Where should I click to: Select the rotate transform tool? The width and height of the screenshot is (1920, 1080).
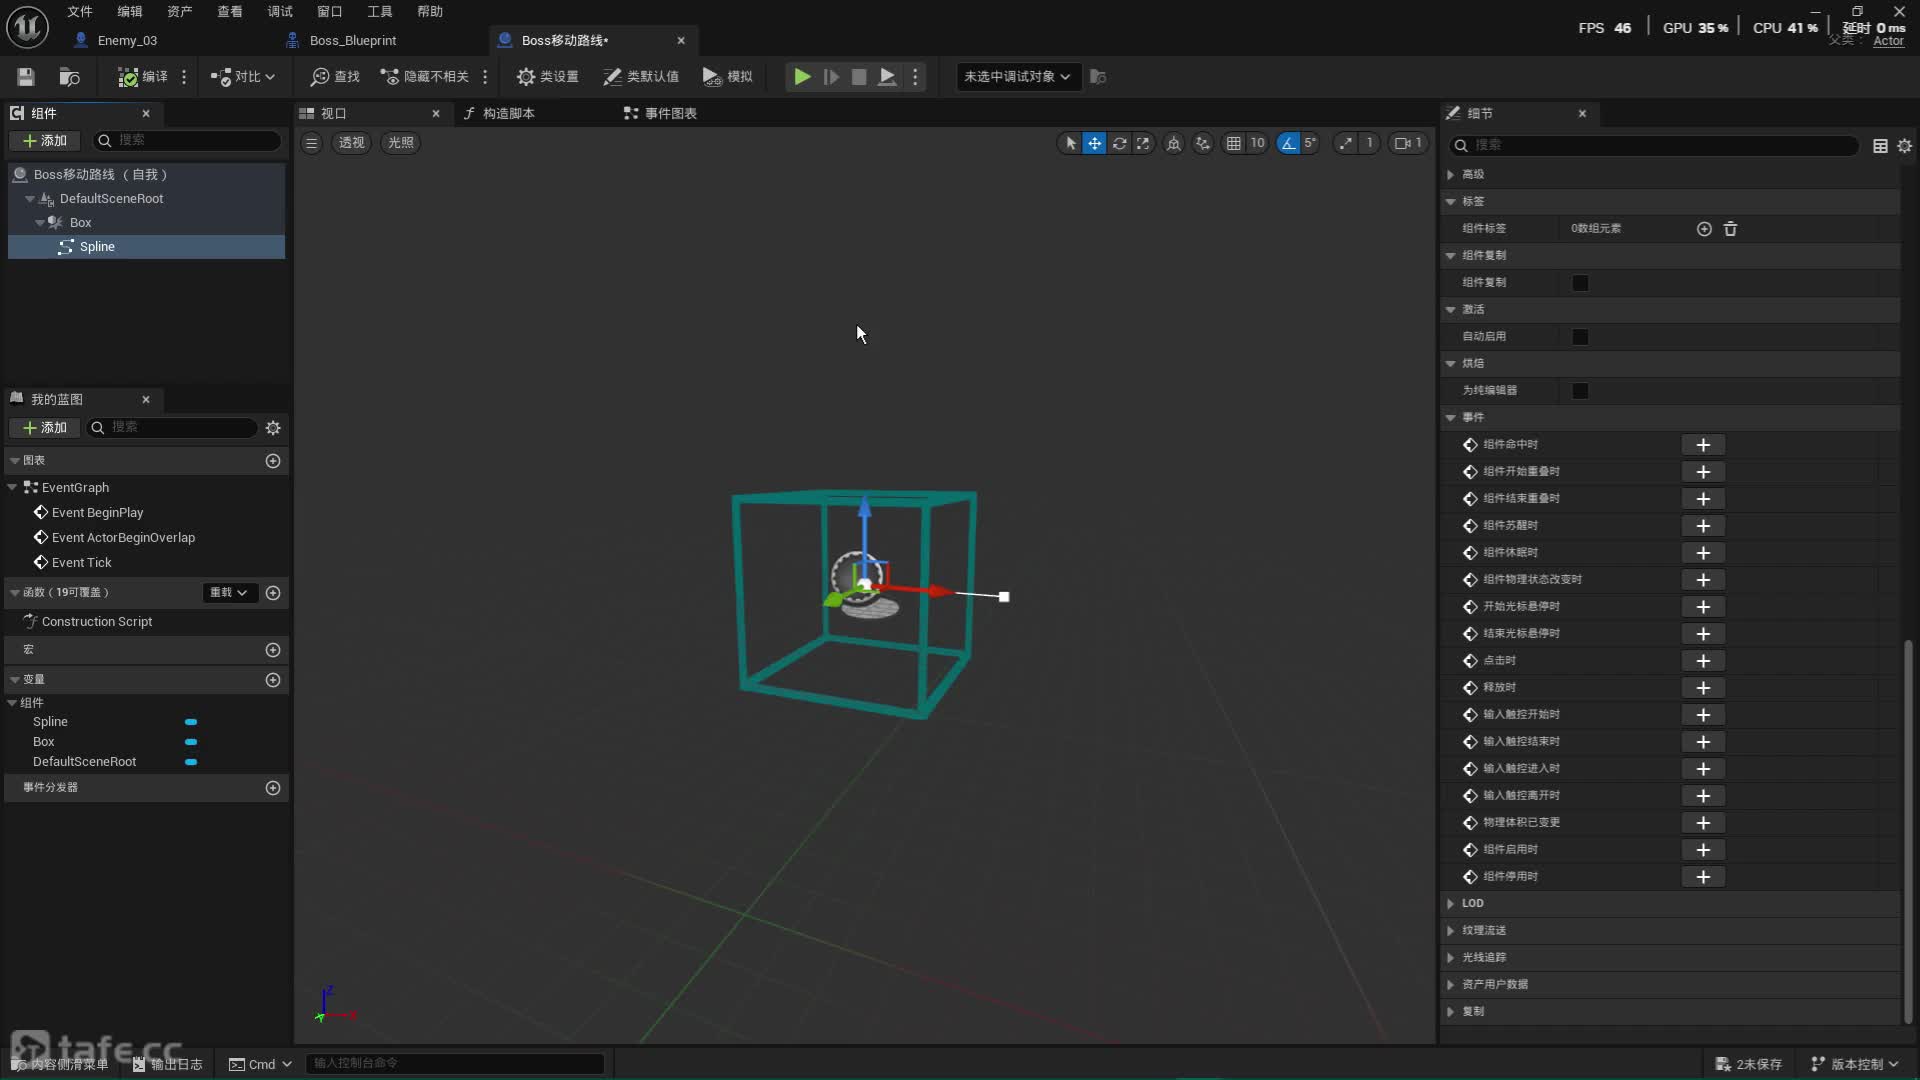coord(1119,143)
